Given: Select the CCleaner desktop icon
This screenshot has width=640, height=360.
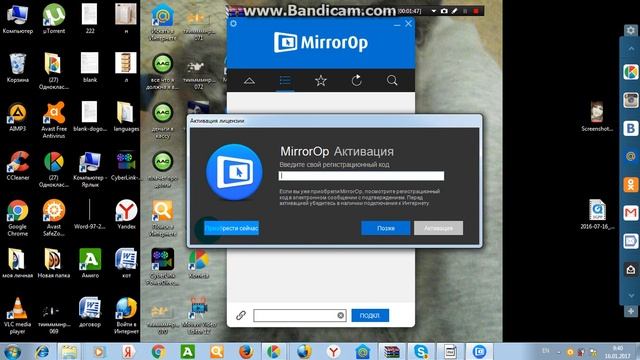Looking at the screenshot, I should (x=18, y=166).
